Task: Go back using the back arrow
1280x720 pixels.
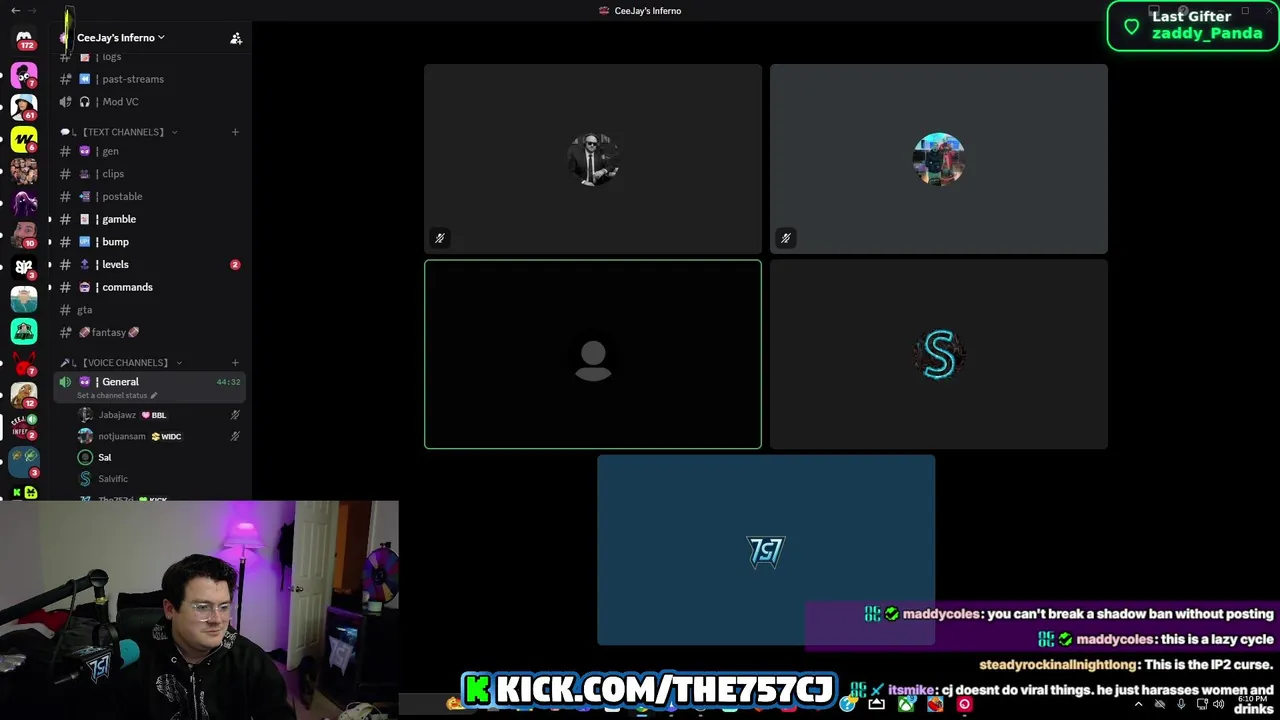Action: pyautogui.click(x=15, y=10)
